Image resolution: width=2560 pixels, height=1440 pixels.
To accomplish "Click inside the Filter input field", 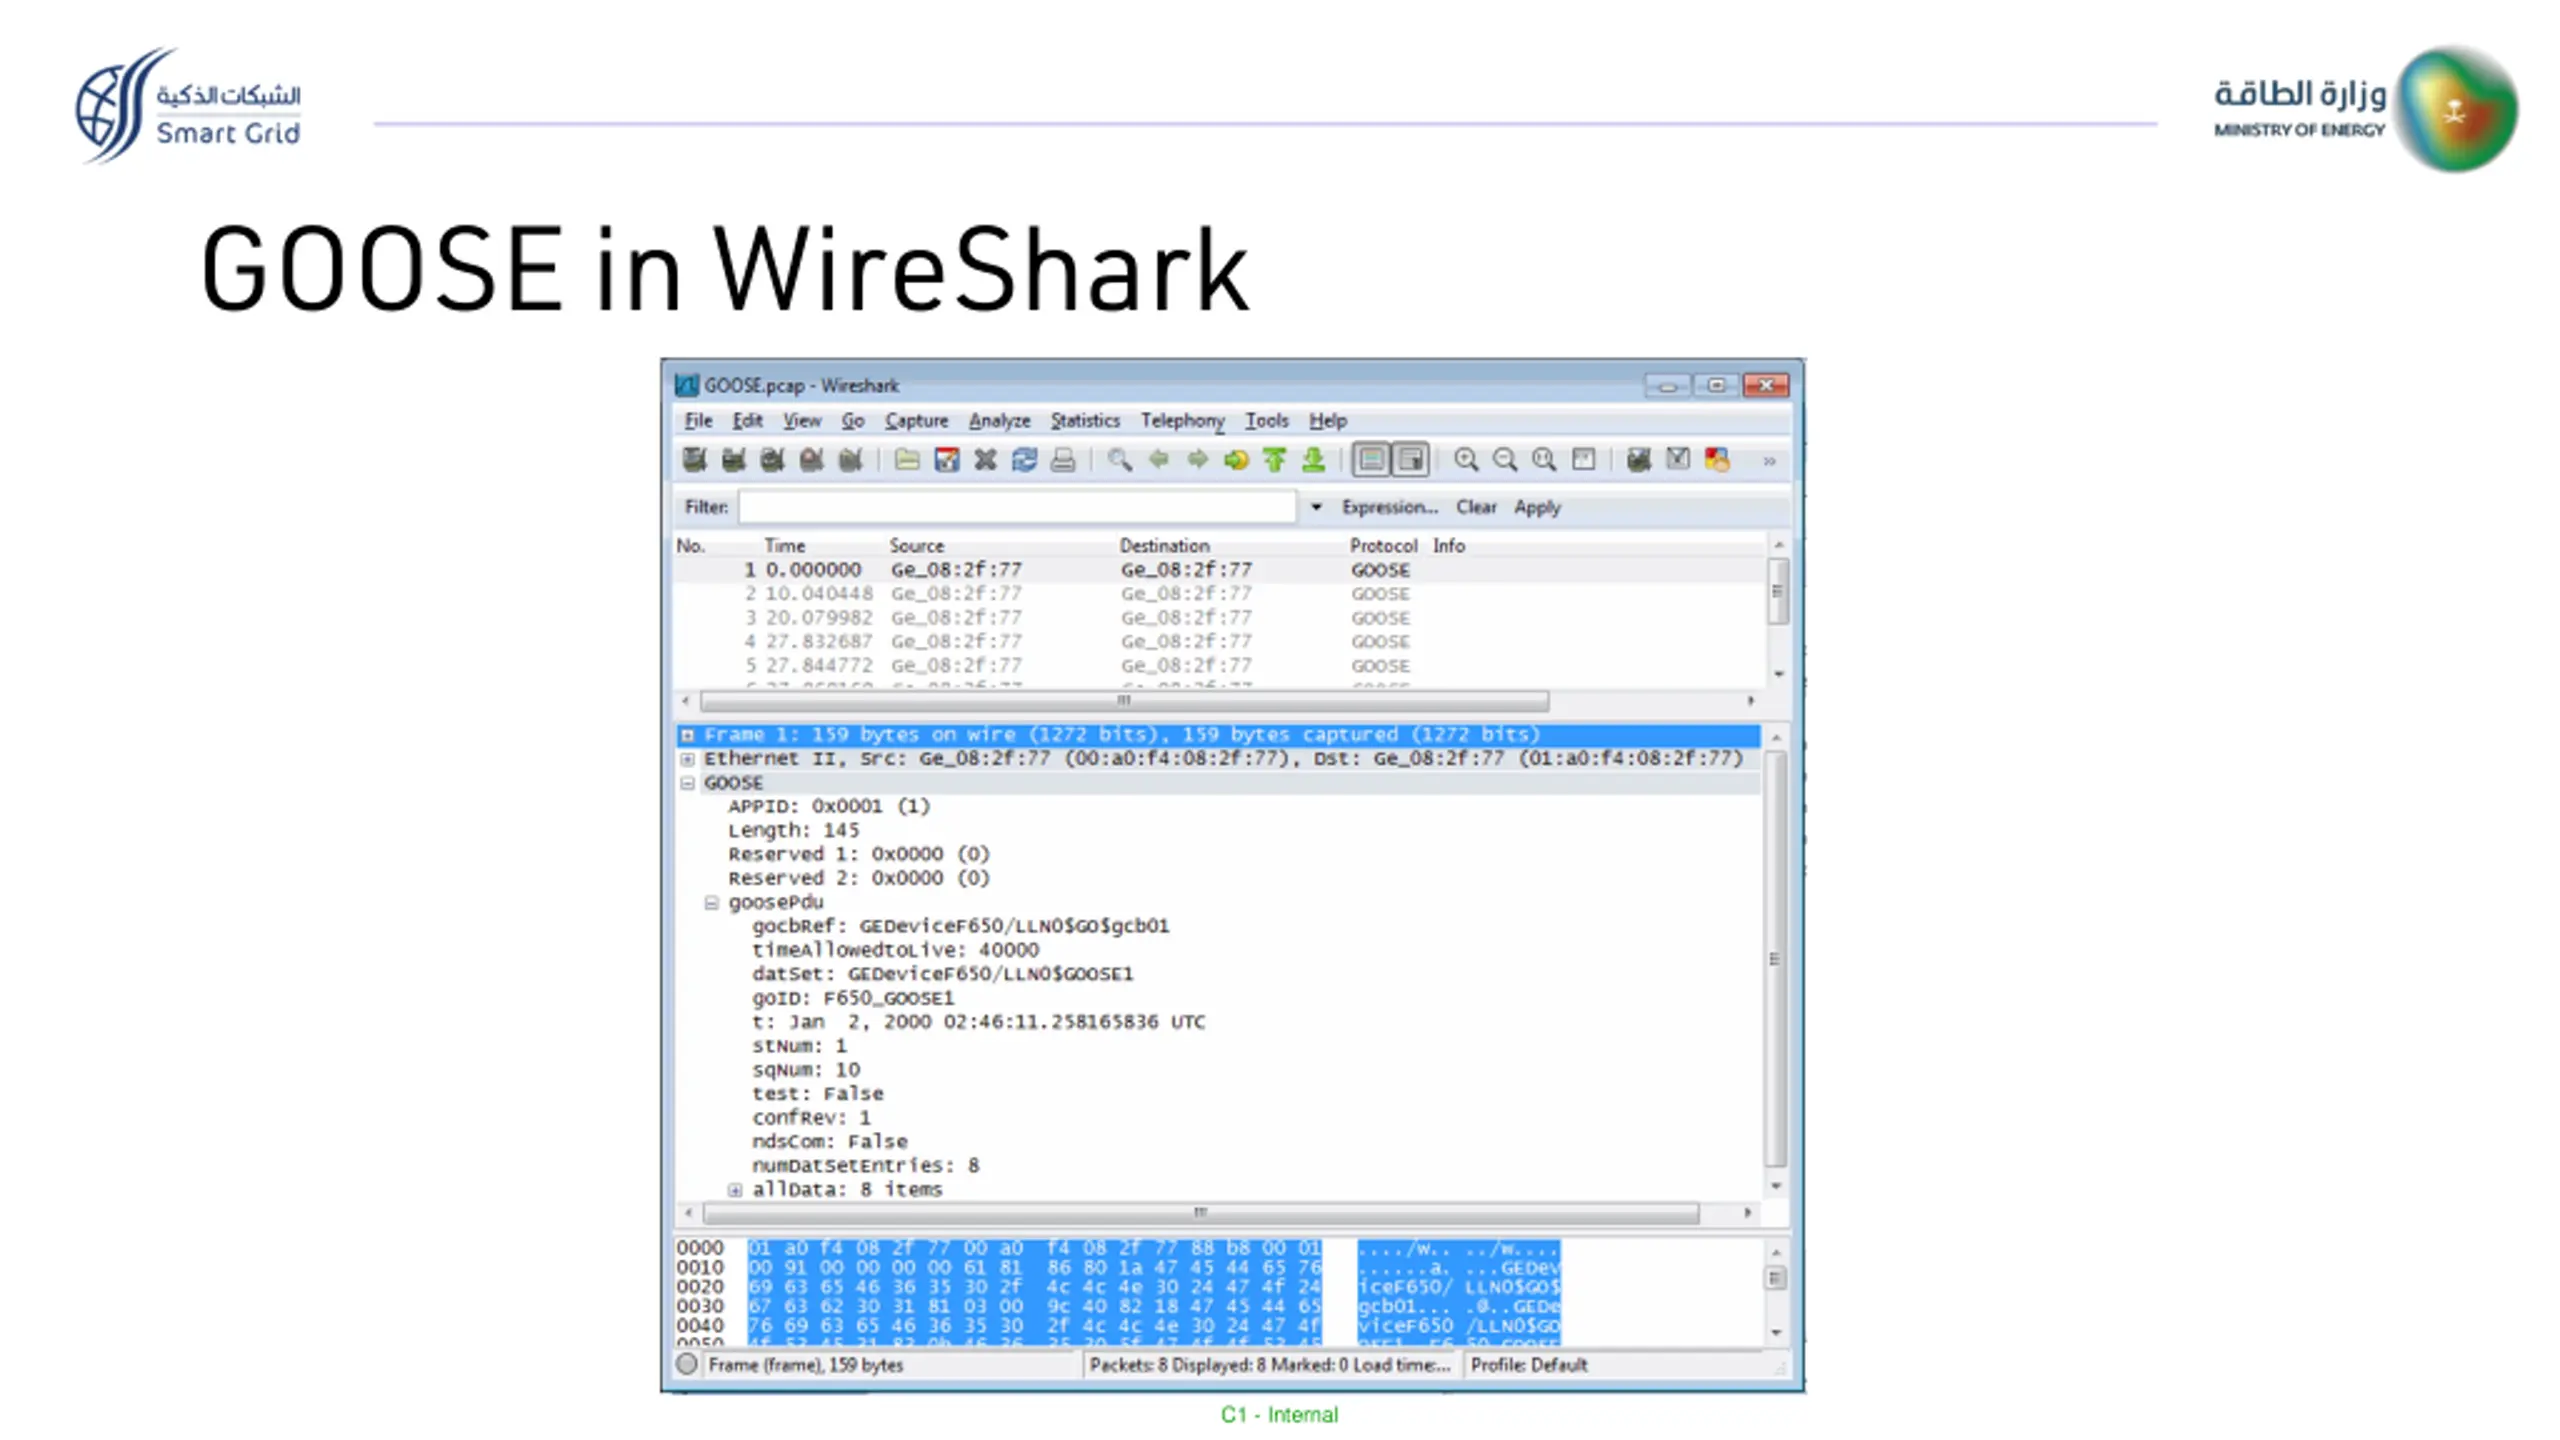I will (x=1017, y=507).
